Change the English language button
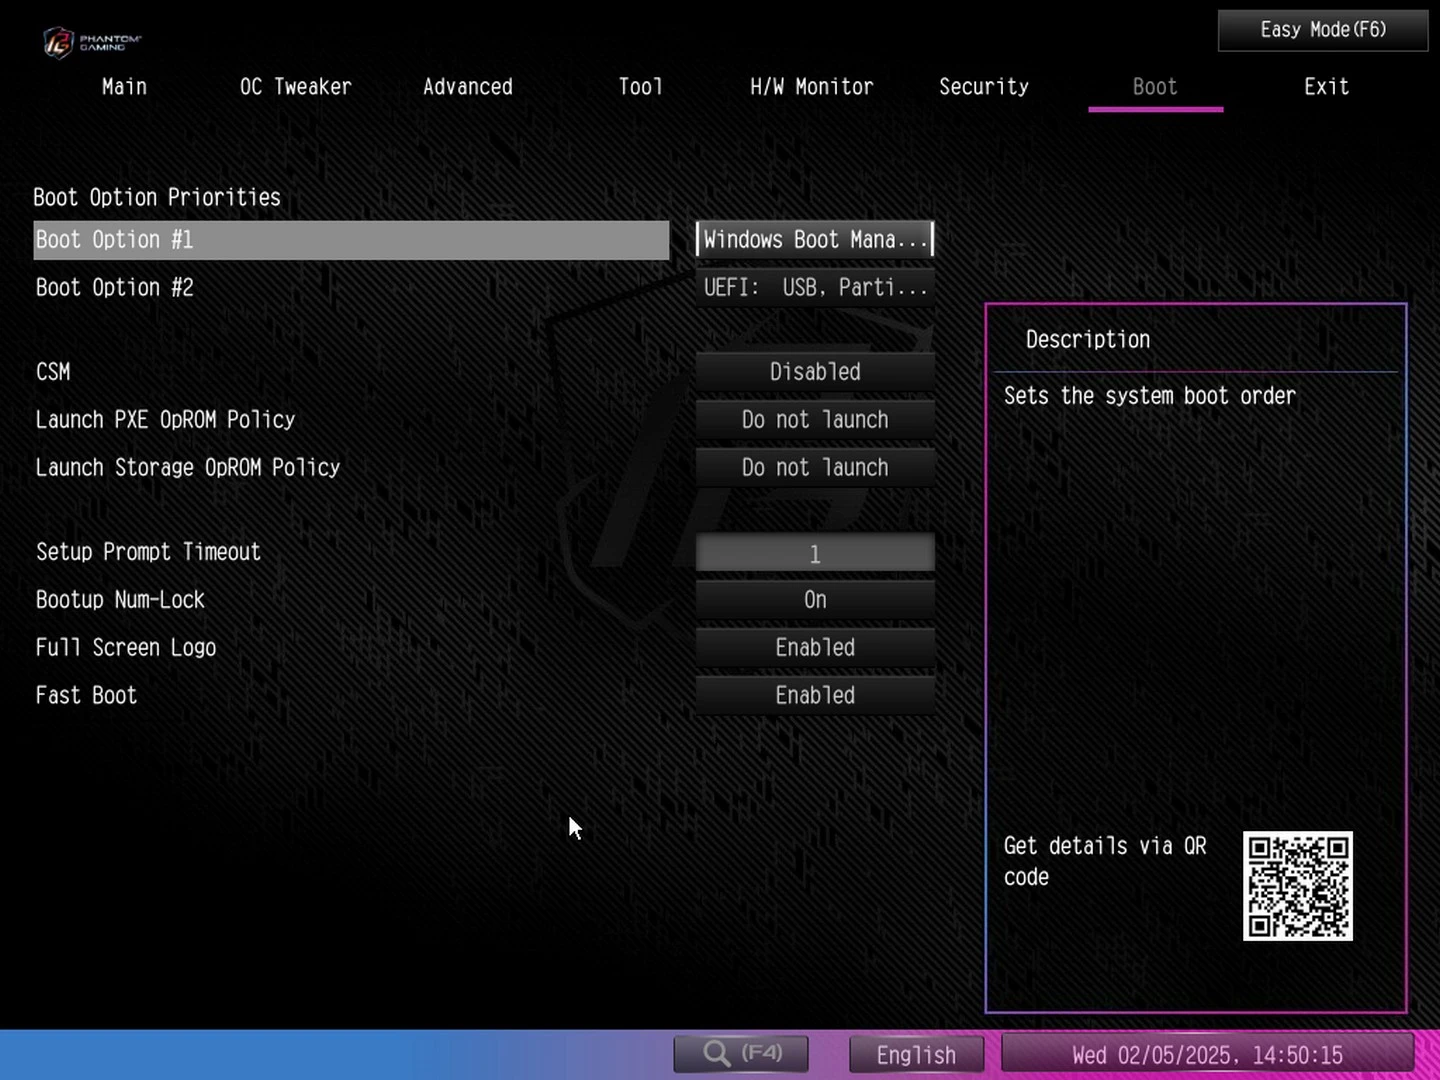 (916, 1055)
